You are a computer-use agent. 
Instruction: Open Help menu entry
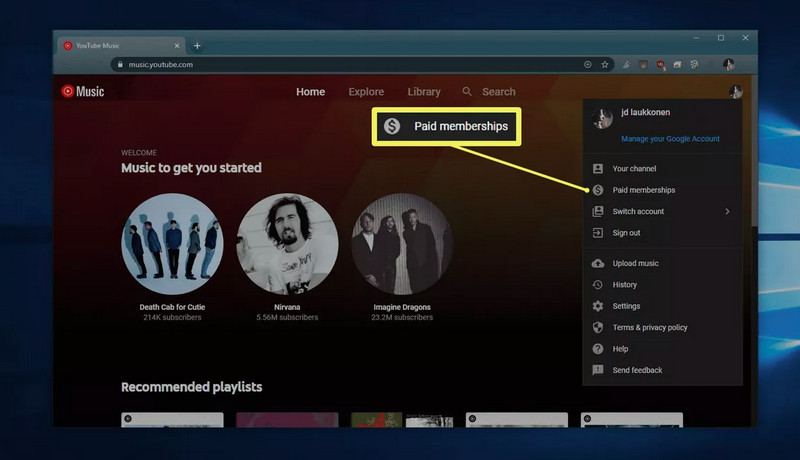click(662, 349)
